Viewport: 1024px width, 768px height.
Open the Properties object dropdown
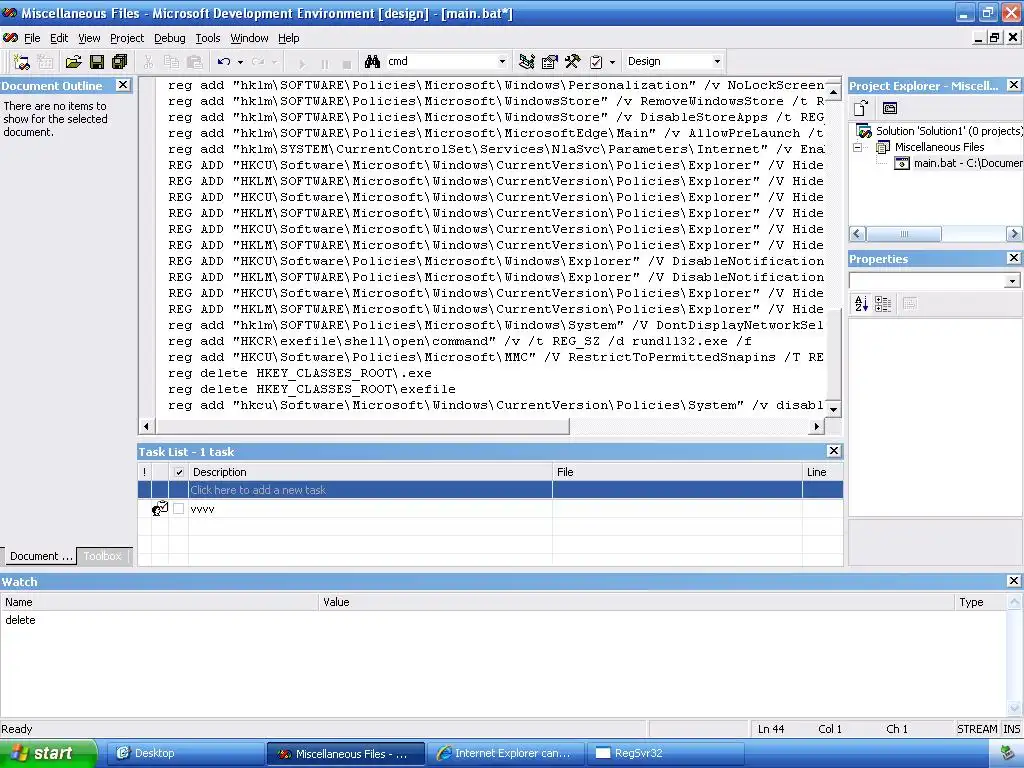coord(1012,281)
